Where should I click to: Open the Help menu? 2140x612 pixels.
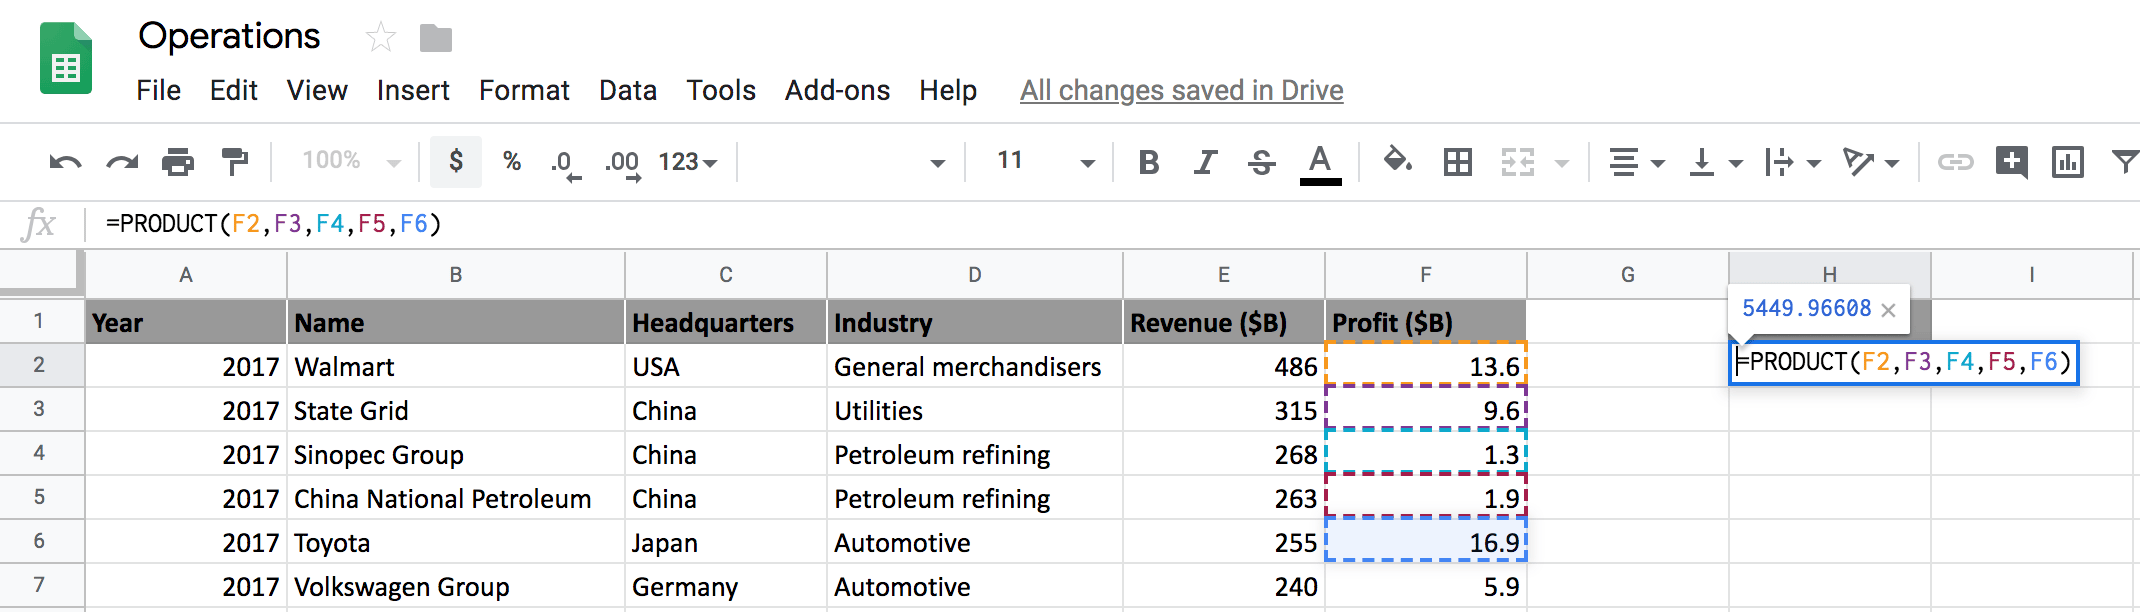point(948,90)
